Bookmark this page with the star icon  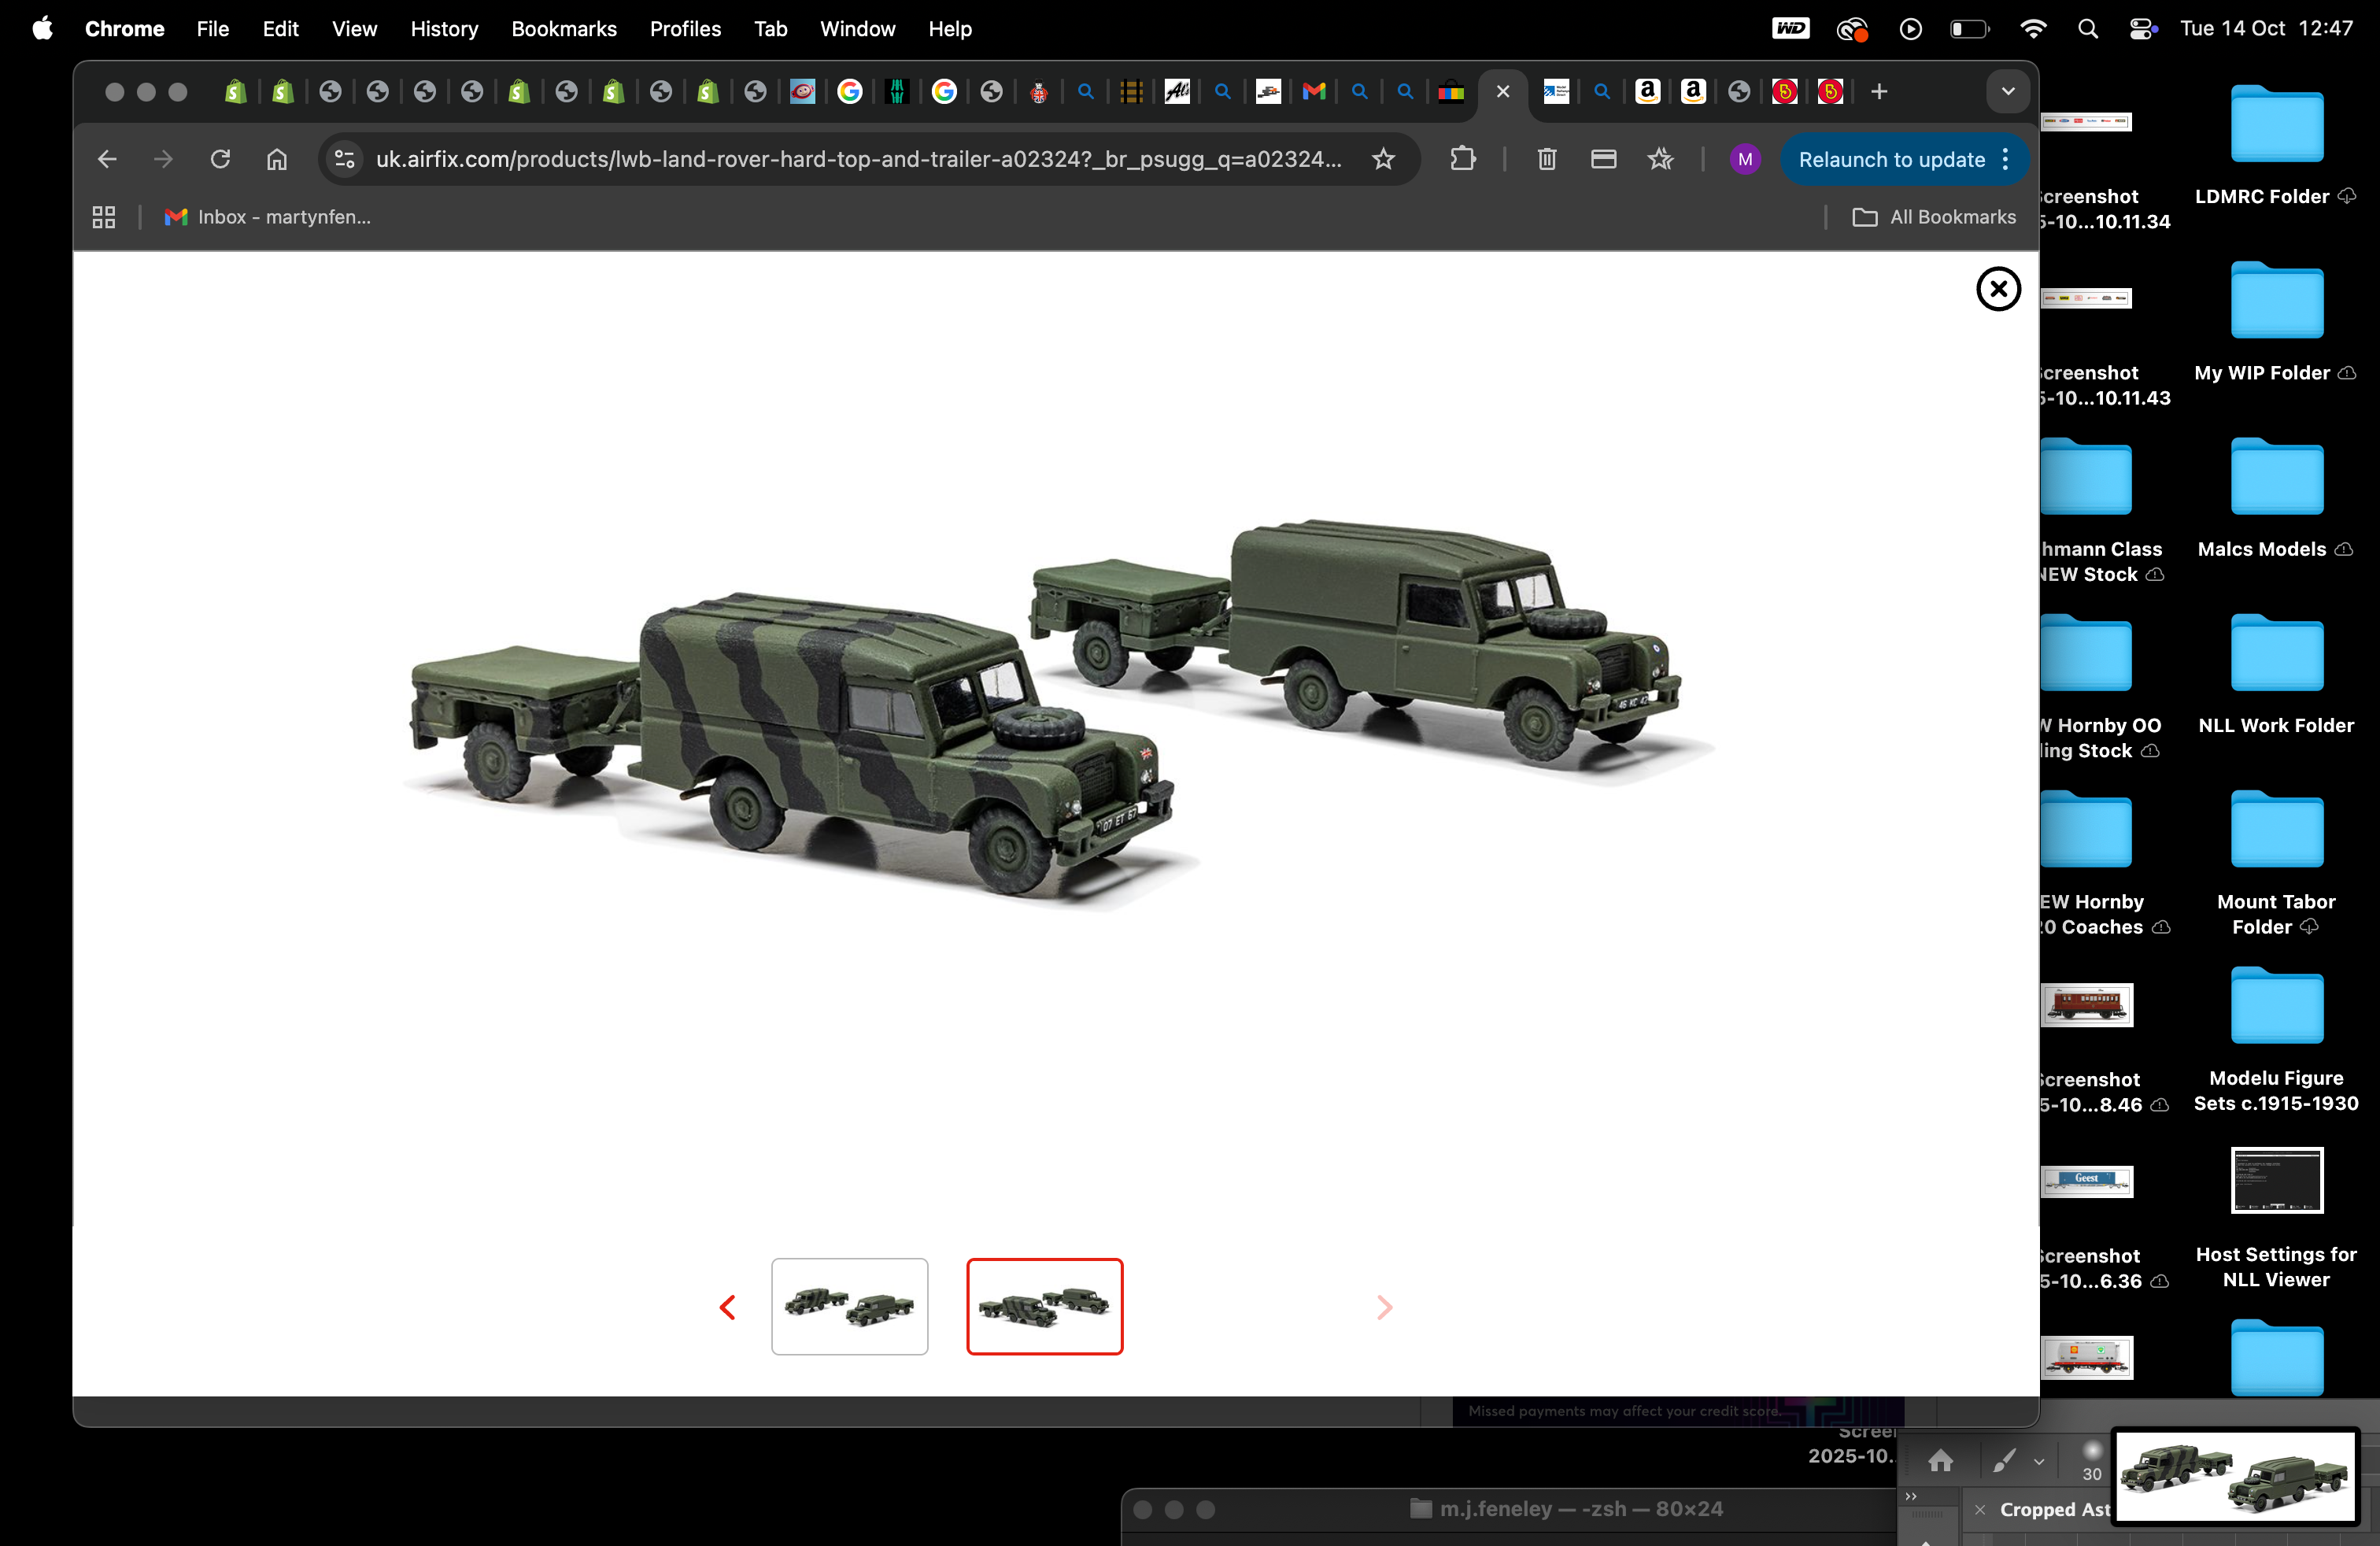tap(1383, 159)
